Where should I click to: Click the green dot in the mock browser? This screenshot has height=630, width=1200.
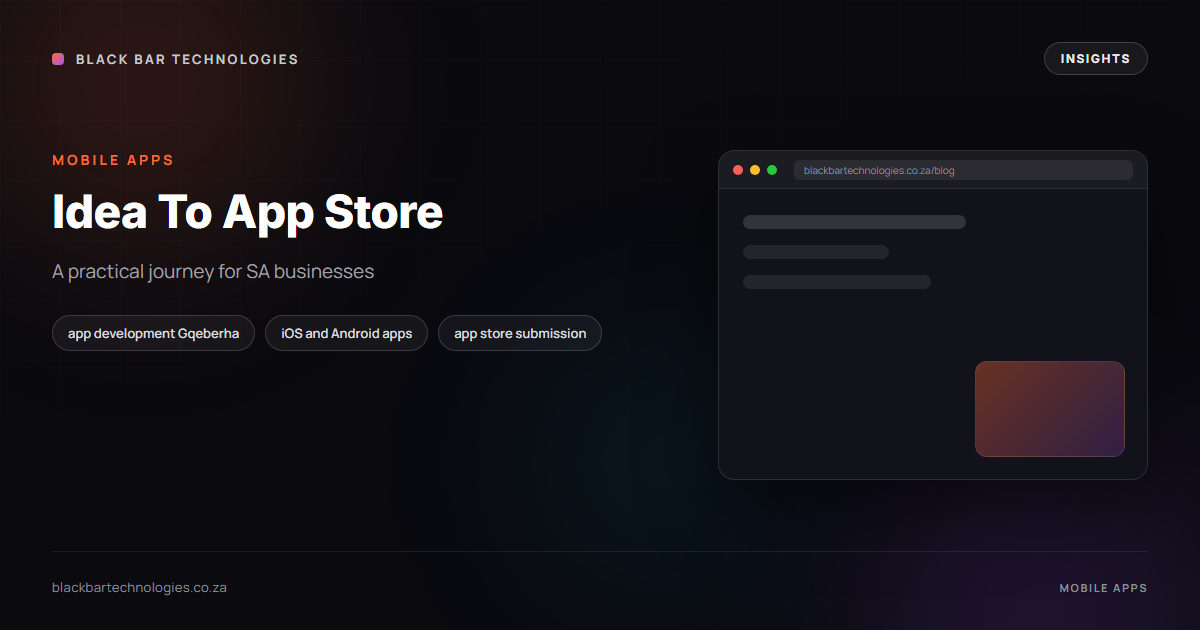tap(772, 170)
